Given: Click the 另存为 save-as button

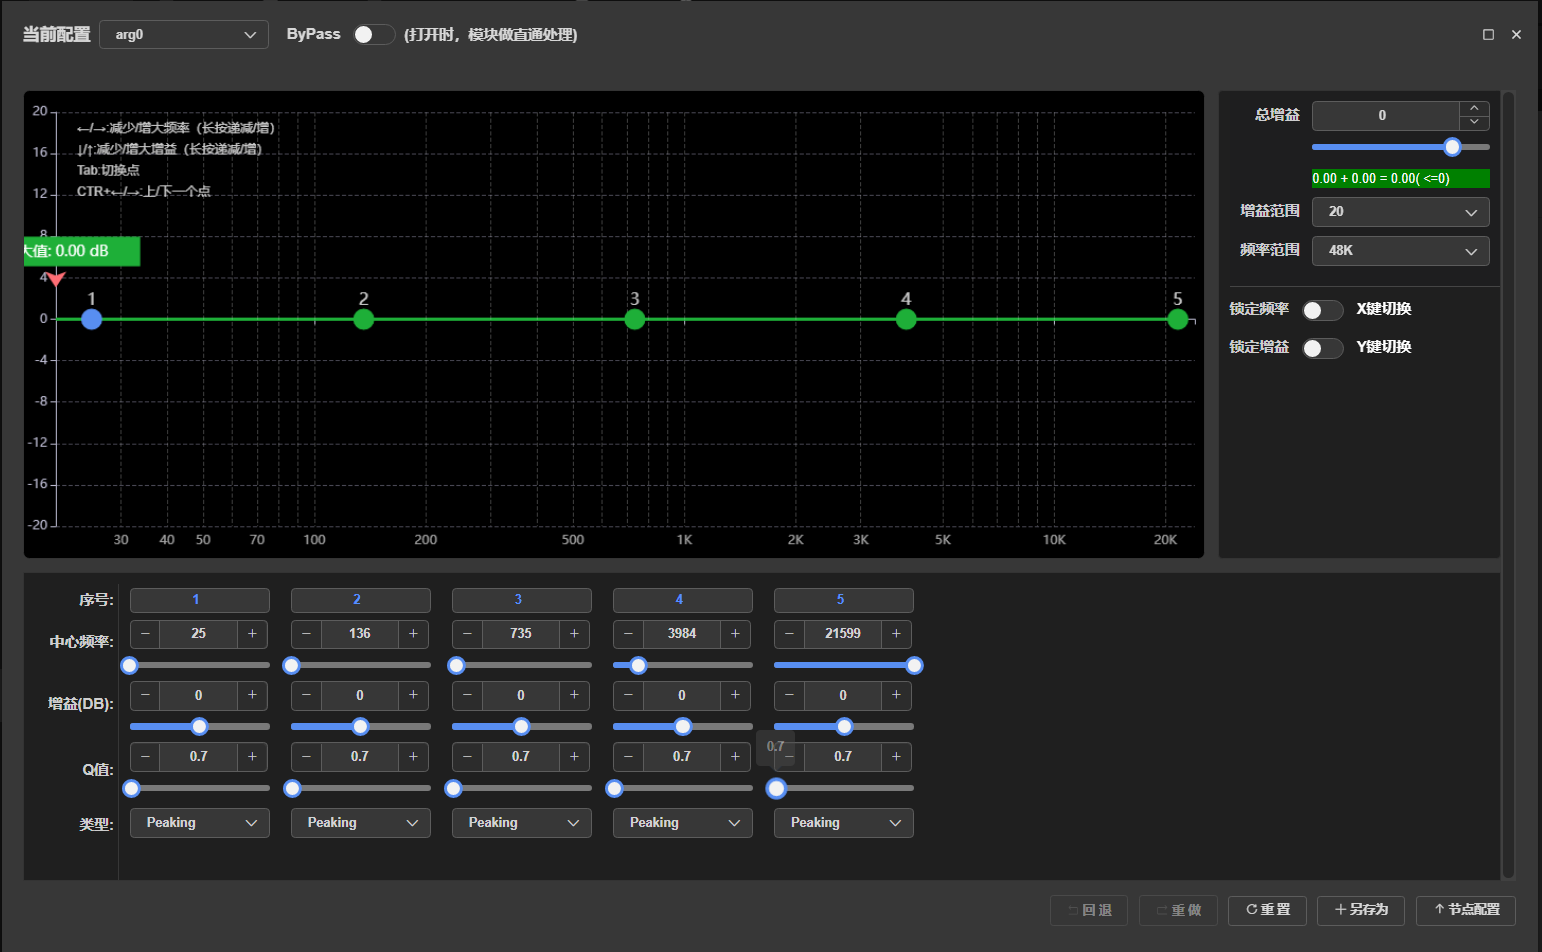Looking at the screenshot, I should [x=1361, y=910].
